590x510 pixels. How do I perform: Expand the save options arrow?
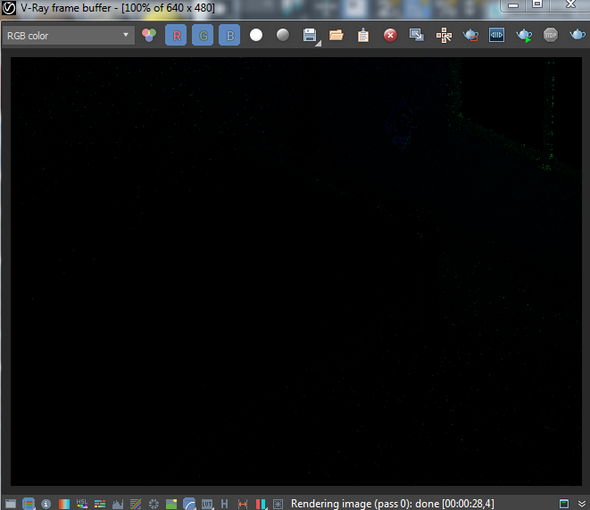[319, 44]
